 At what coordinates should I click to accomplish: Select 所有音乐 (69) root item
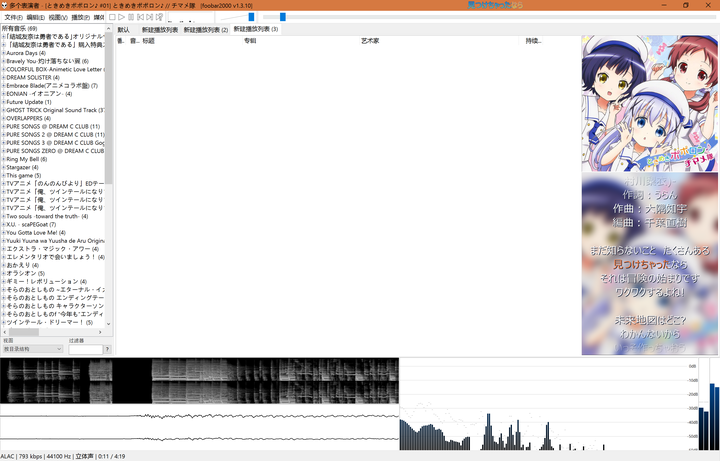click(19, 28)
